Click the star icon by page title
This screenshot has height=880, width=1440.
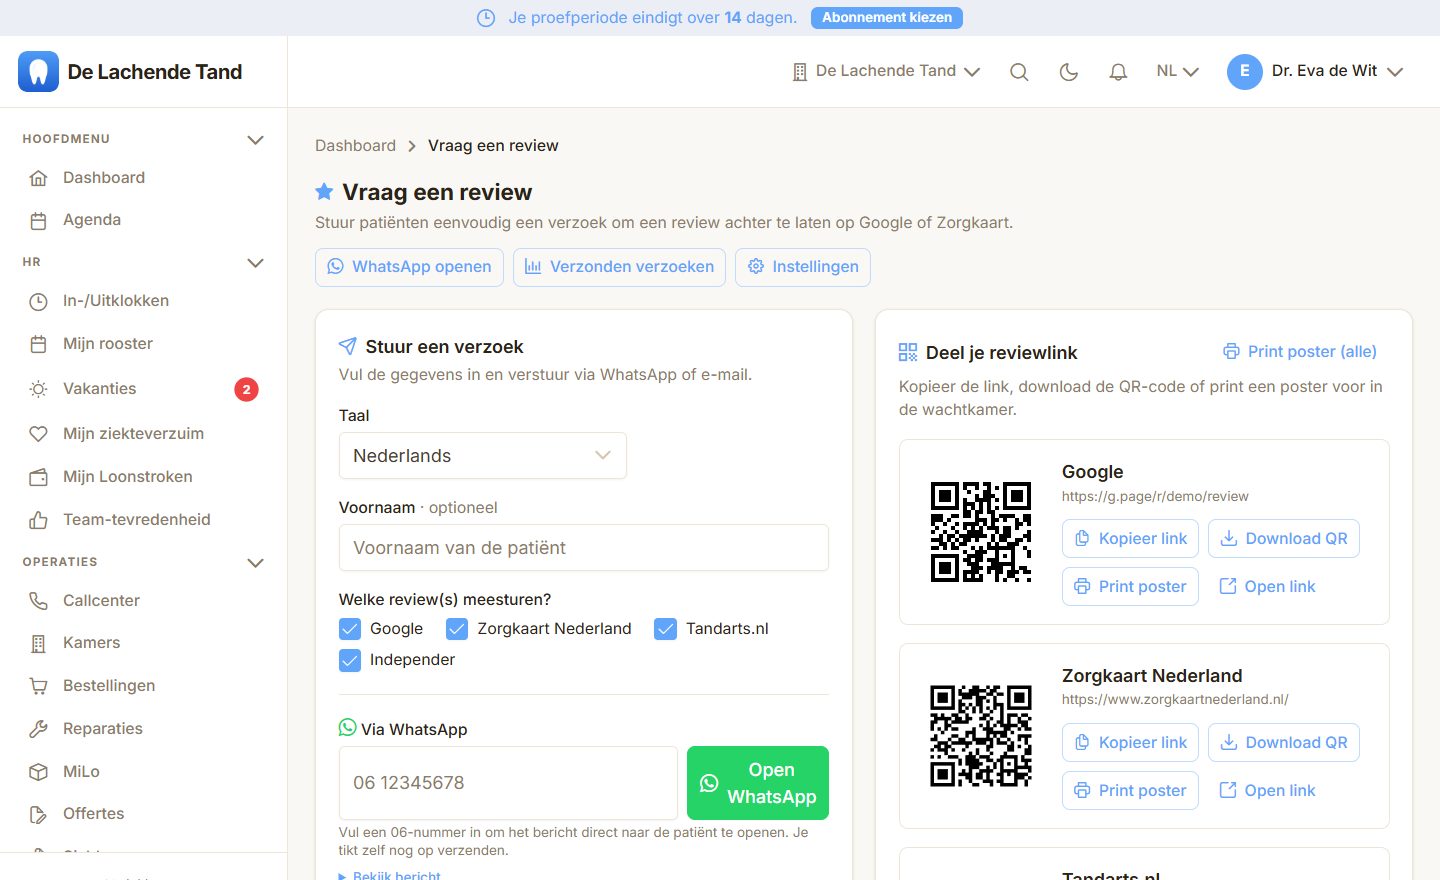point(324,191)
